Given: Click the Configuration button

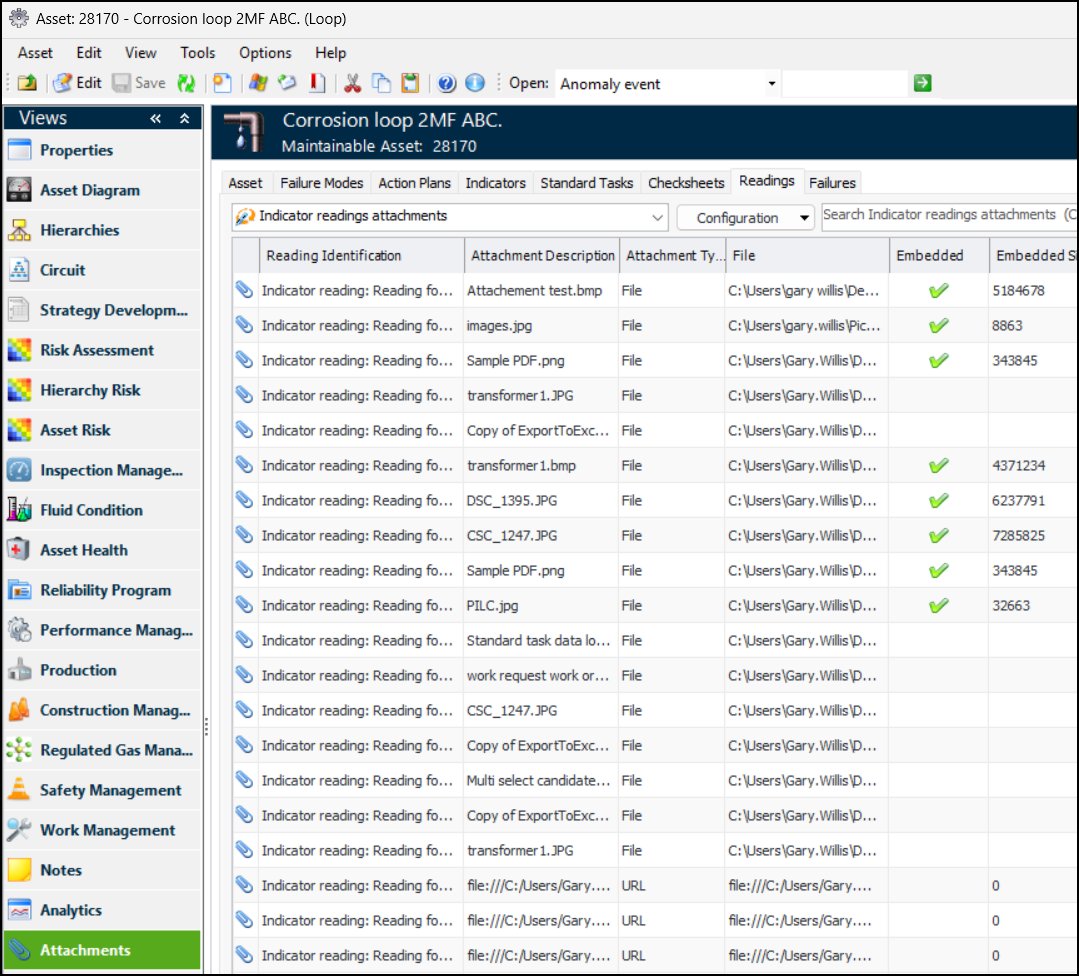Looking at the screenshot, I should click(x=745, y=217).
